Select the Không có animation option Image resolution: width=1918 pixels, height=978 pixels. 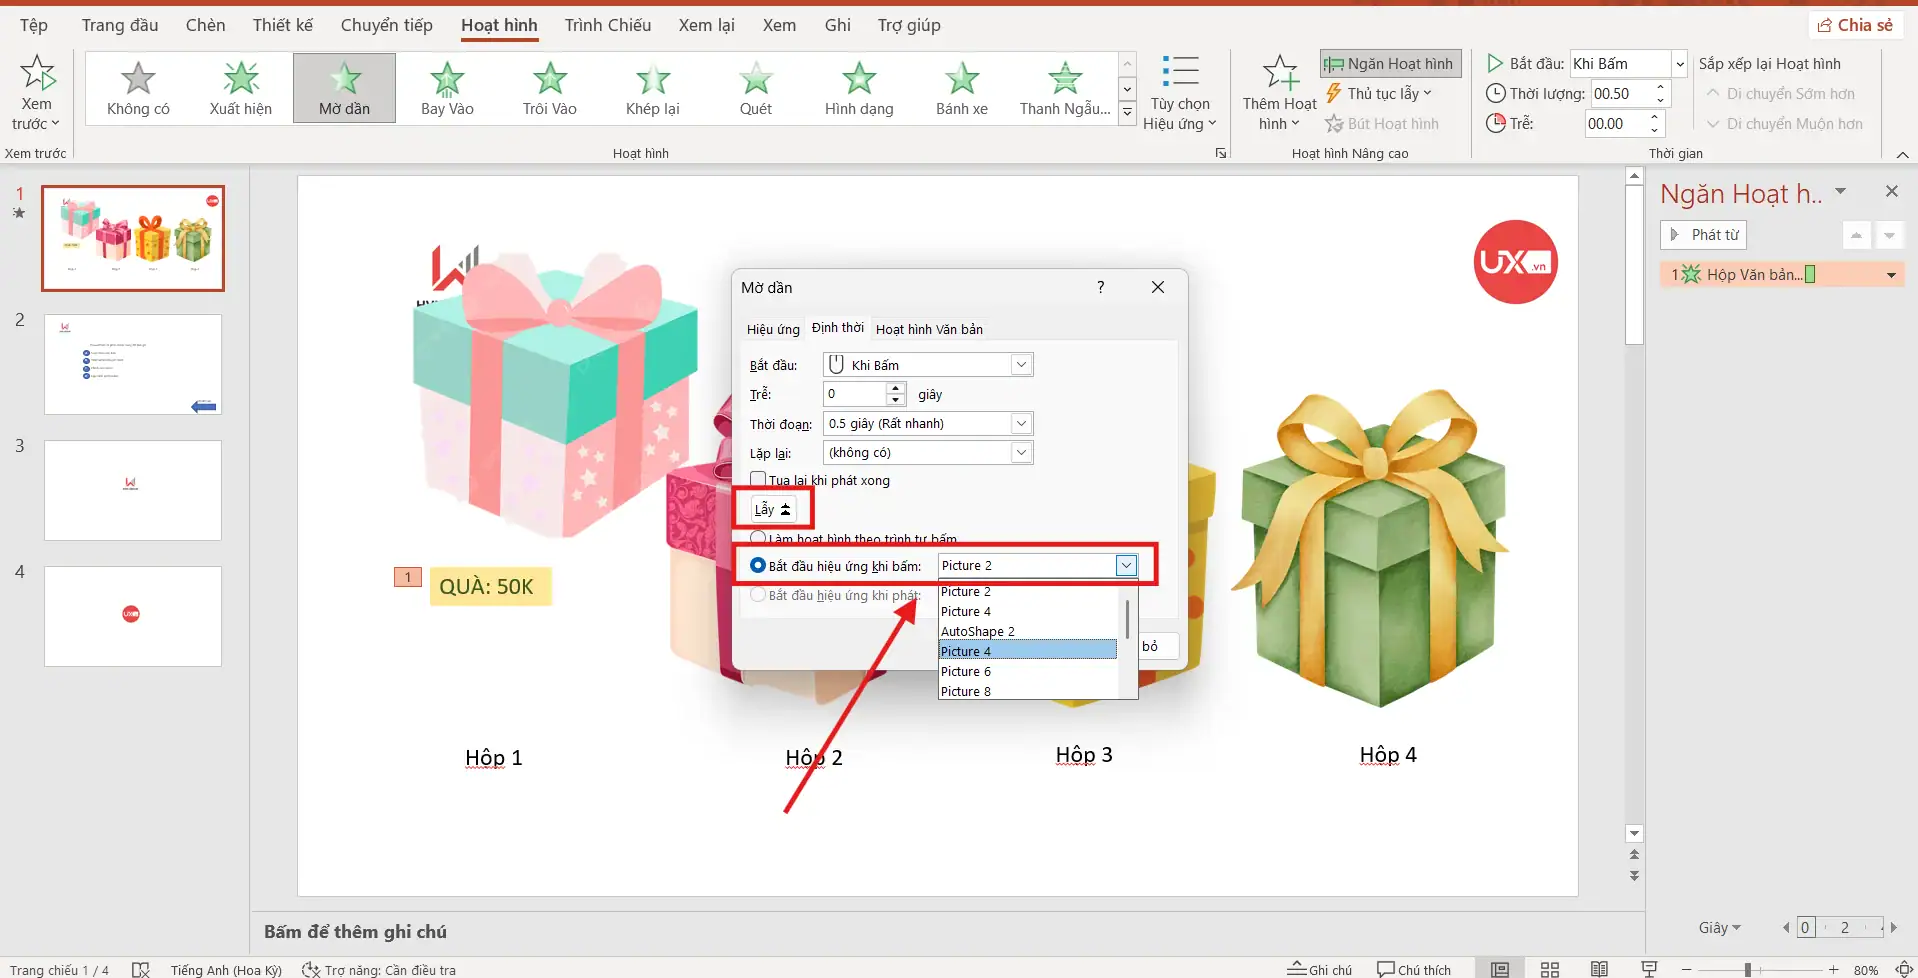click(x=138, y=88)
